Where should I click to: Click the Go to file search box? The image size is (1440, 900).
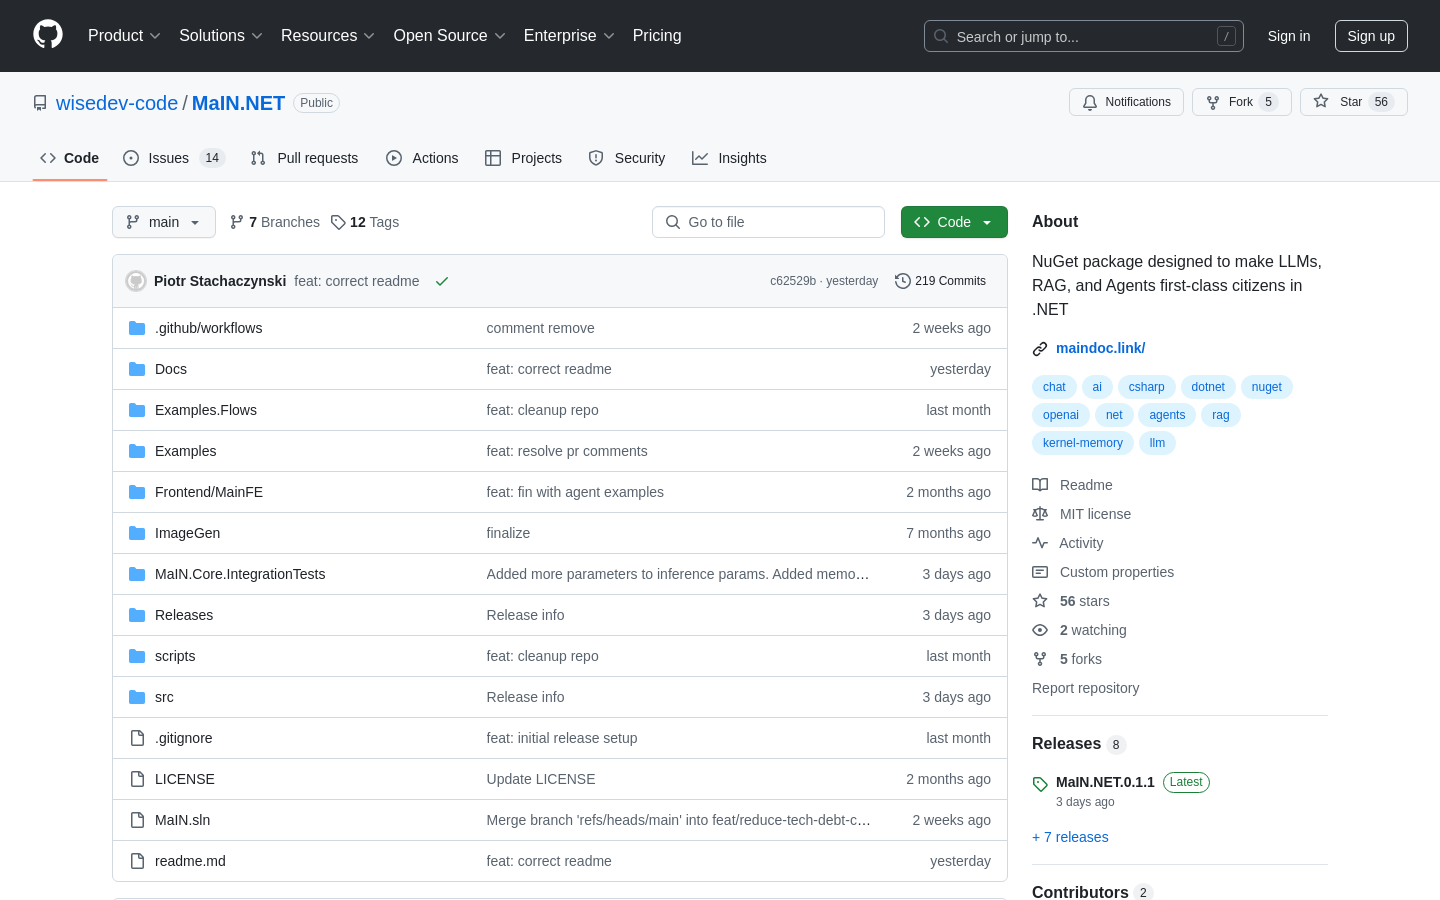coord(768,222)
